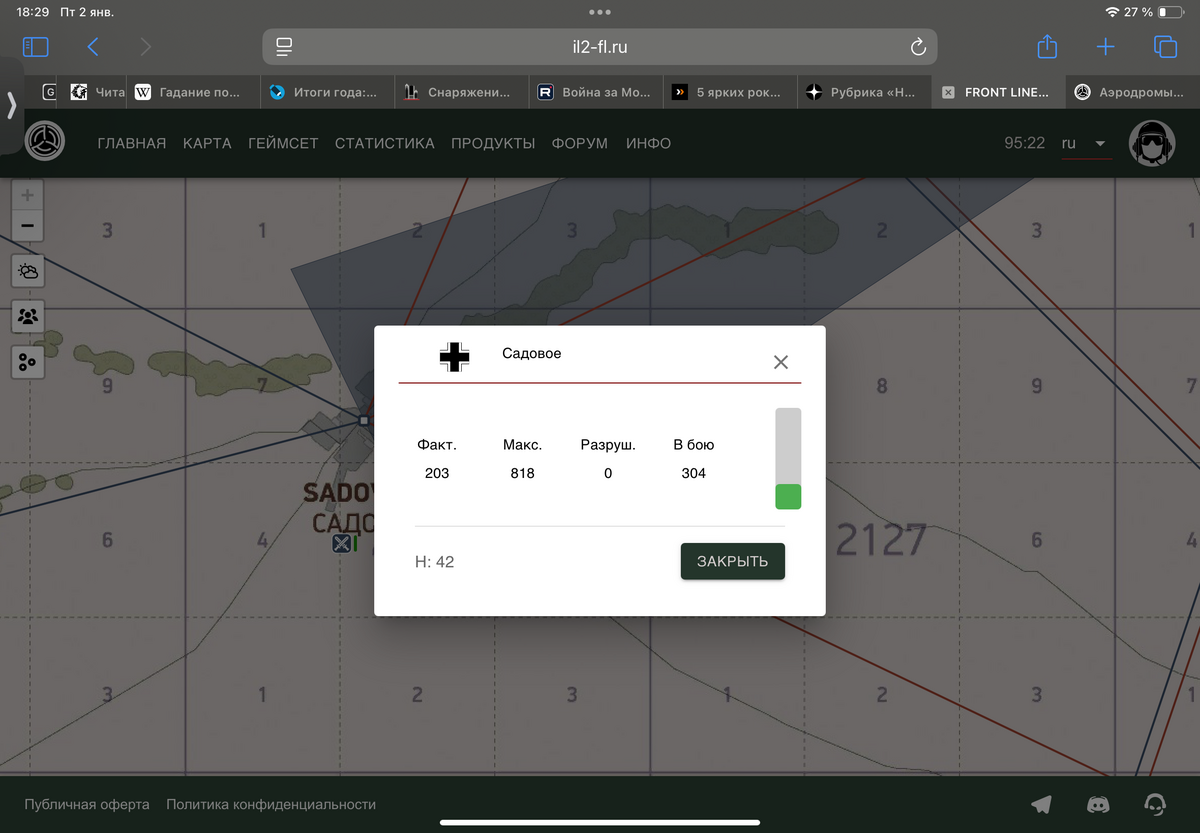Viewport: 1200px width, 833px height.
Task: Open the СТАТИСТИКА menu item
Action: pos(384,144)
